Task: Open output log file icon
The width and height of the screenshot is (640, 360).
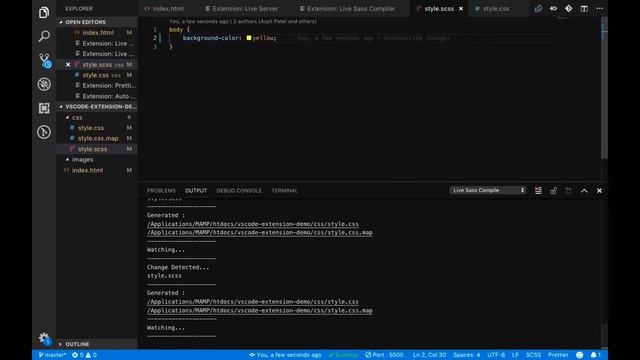Action: tap(569, 191)
